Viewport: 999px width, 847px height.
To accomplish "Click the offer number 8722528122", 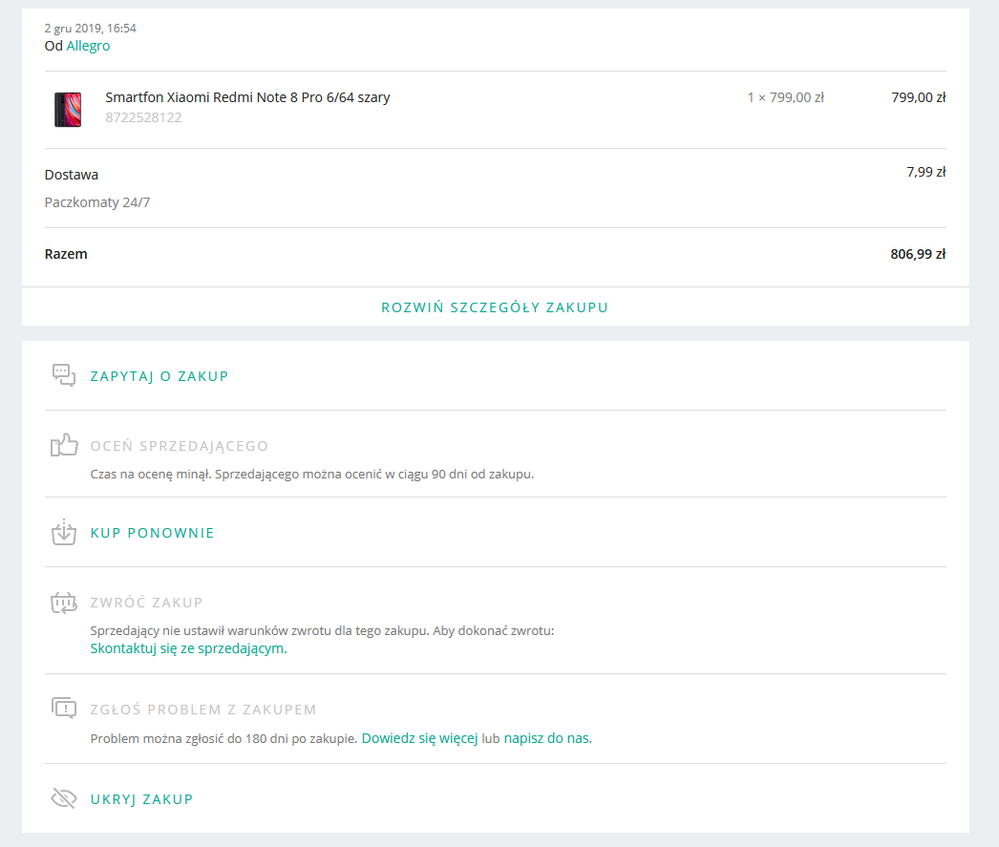I will pyautogui.click(x=143, y=117).
